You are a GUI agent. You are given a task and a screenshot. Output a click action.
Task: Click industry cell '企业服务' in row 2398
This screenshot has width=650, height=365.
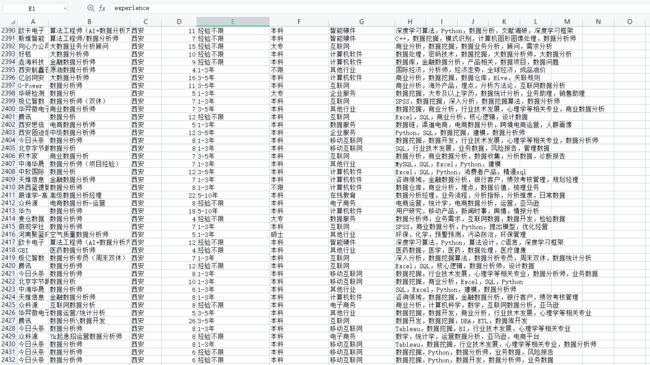click(343, 93)
